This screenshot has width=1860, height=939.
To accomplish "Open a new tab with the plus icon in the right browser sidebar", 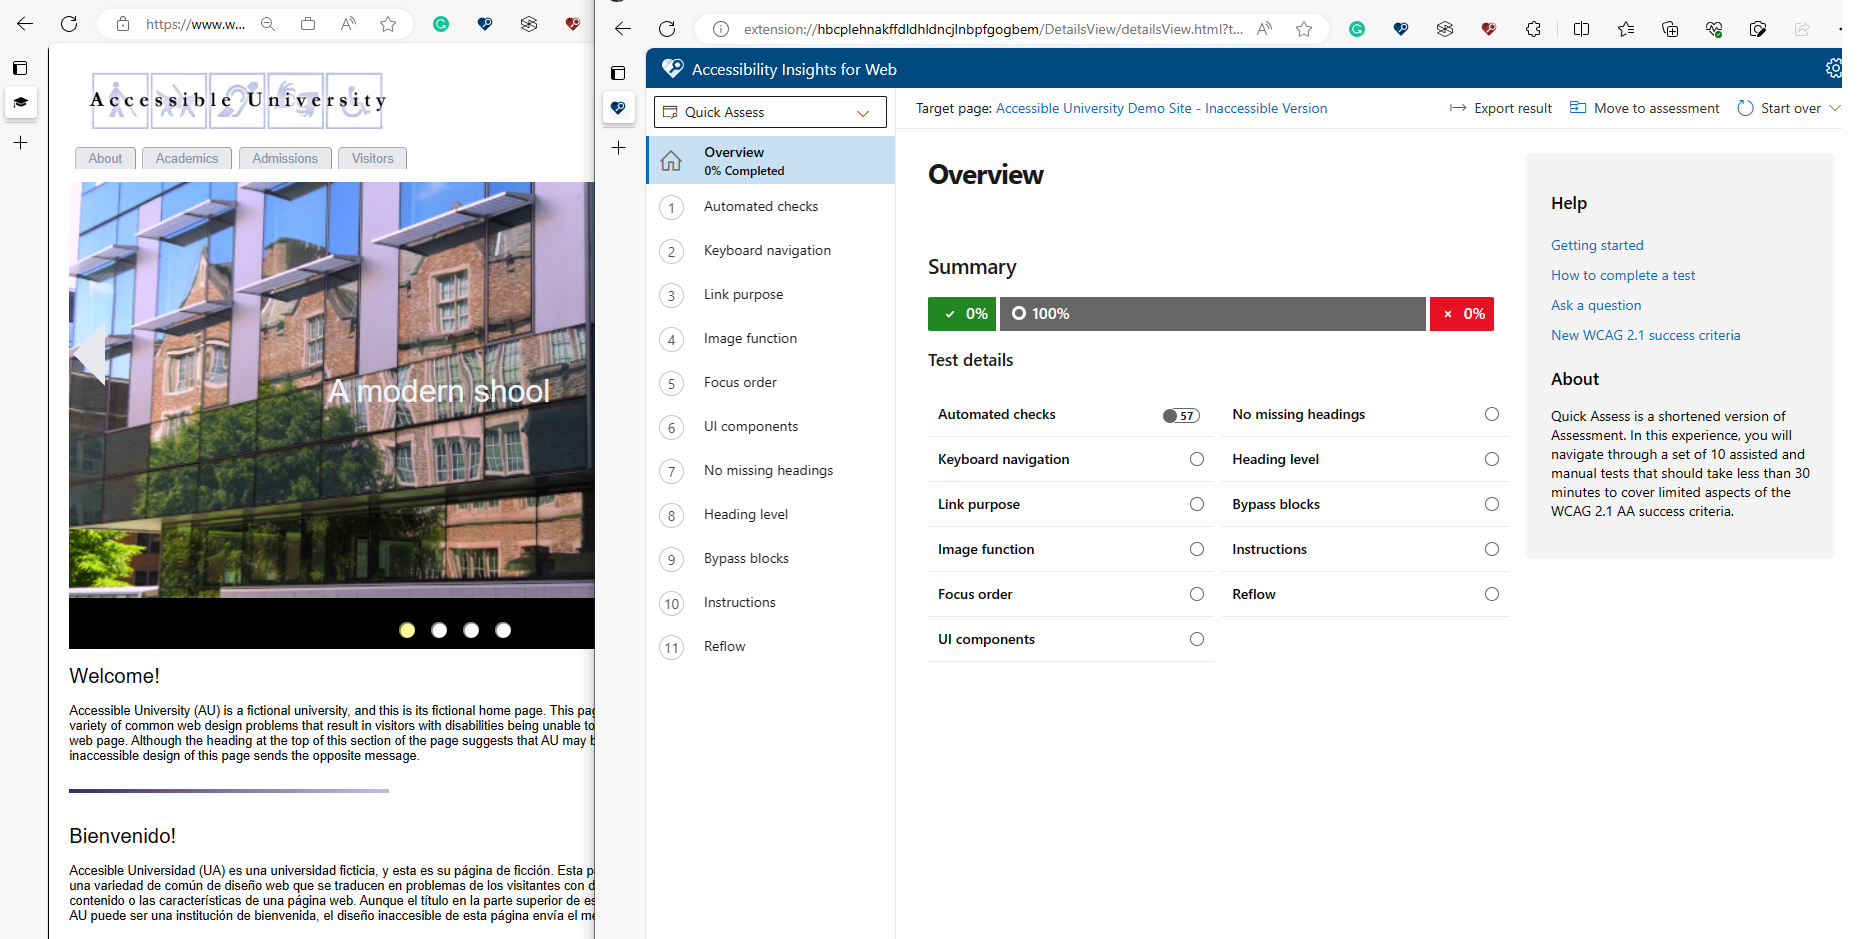I will (619, 148).
